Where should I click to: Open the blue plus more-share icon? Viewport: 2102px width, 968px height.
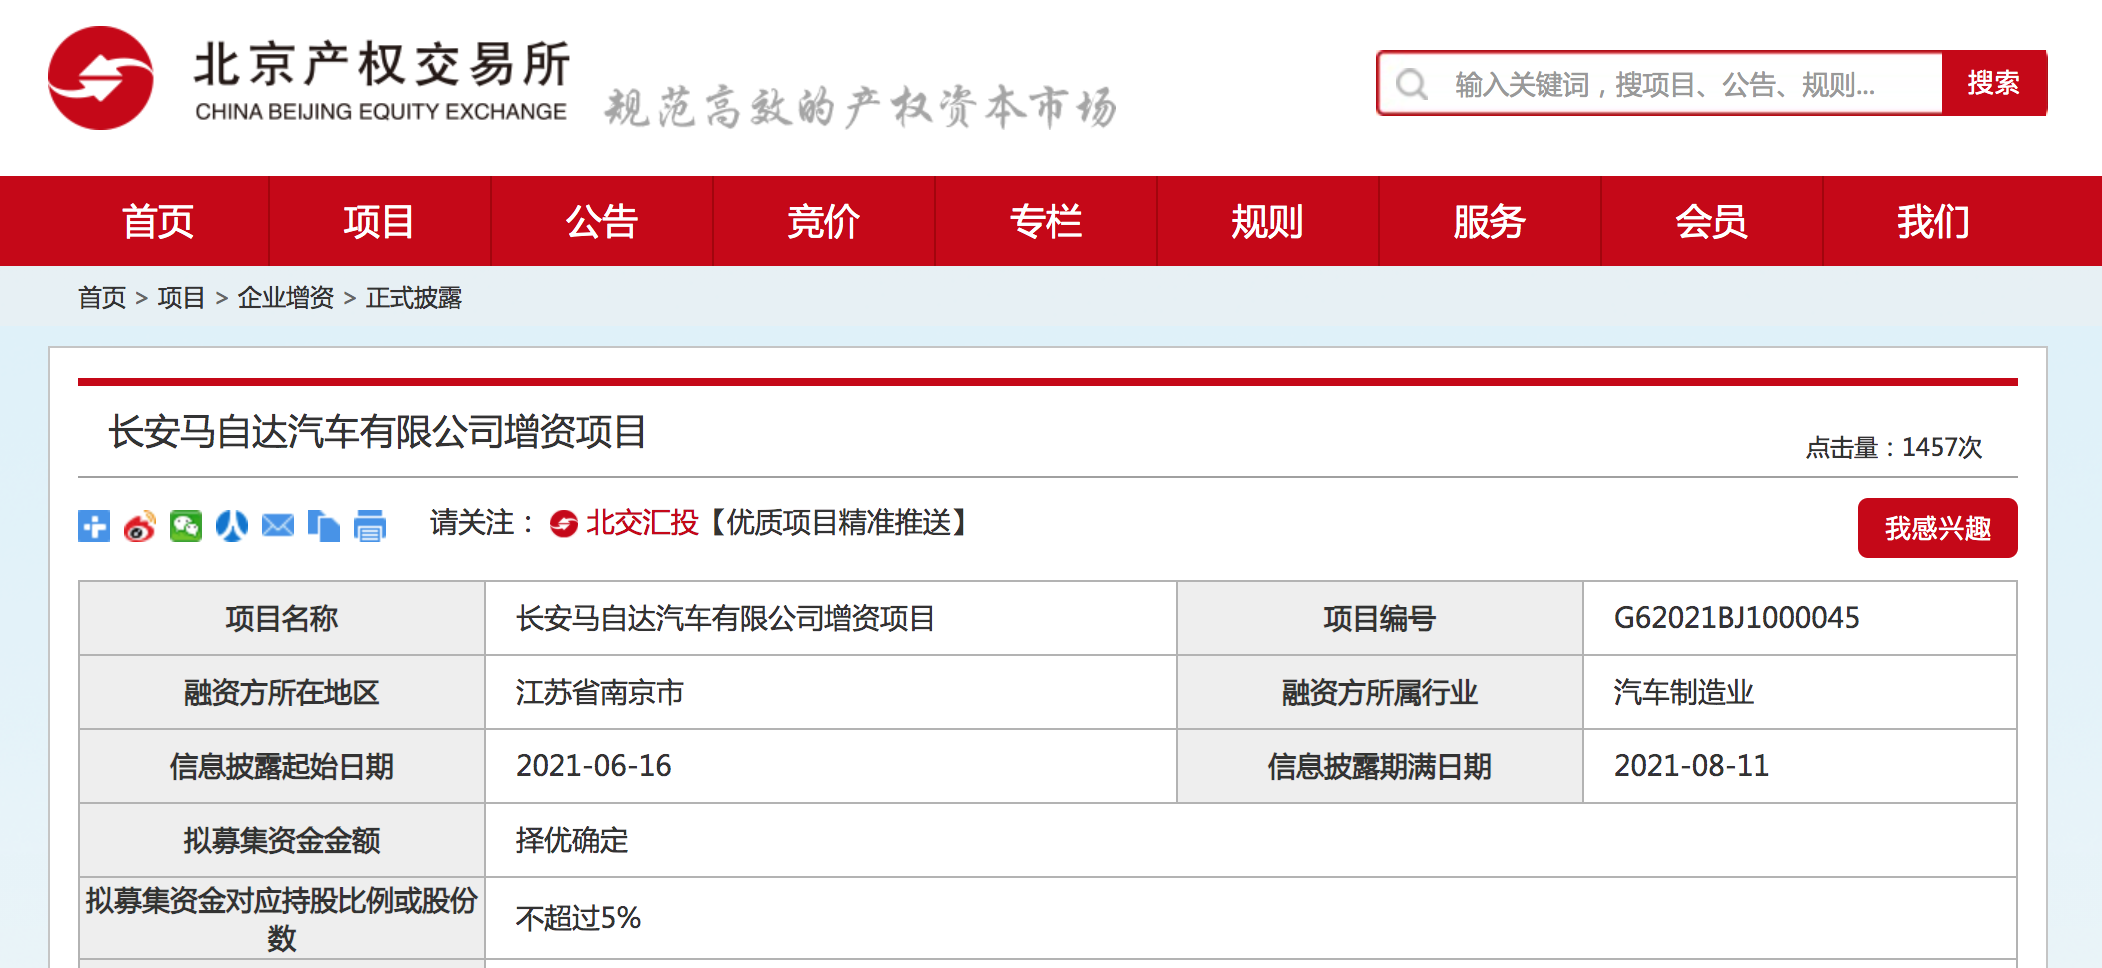[94, 525]
